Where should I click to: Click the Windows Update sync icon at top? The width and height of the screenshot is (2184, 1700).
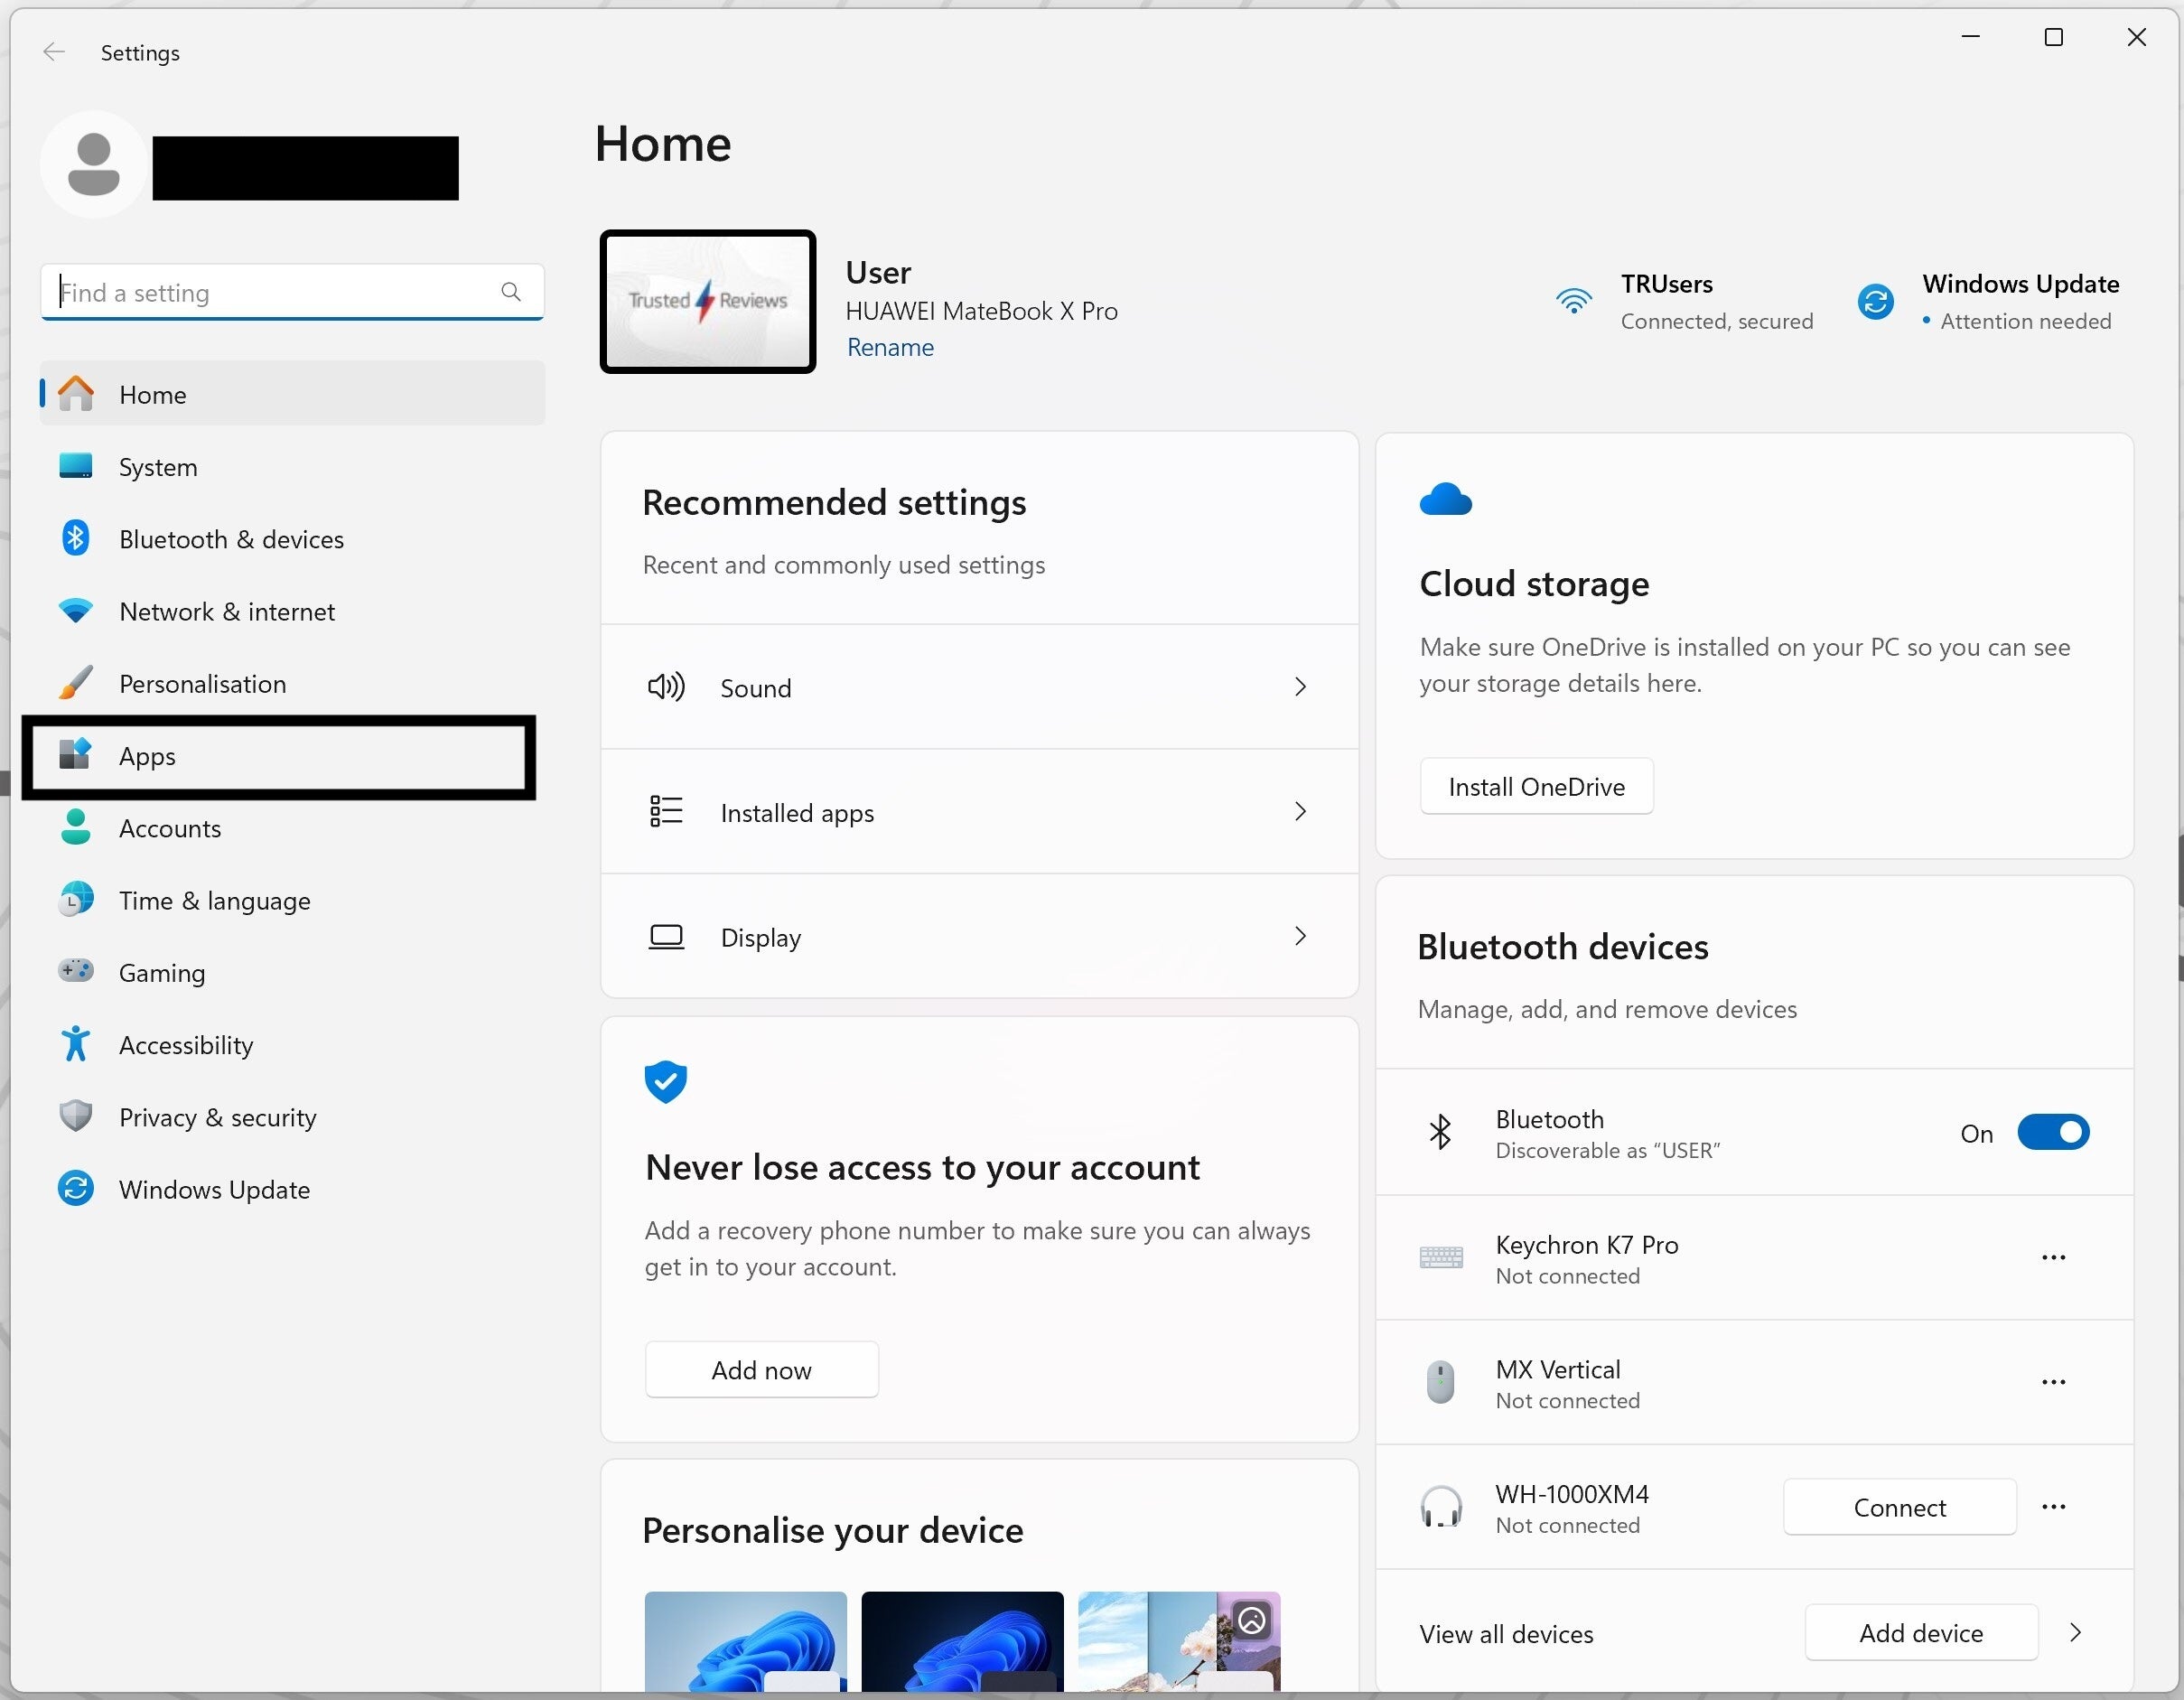(1876, 301)
